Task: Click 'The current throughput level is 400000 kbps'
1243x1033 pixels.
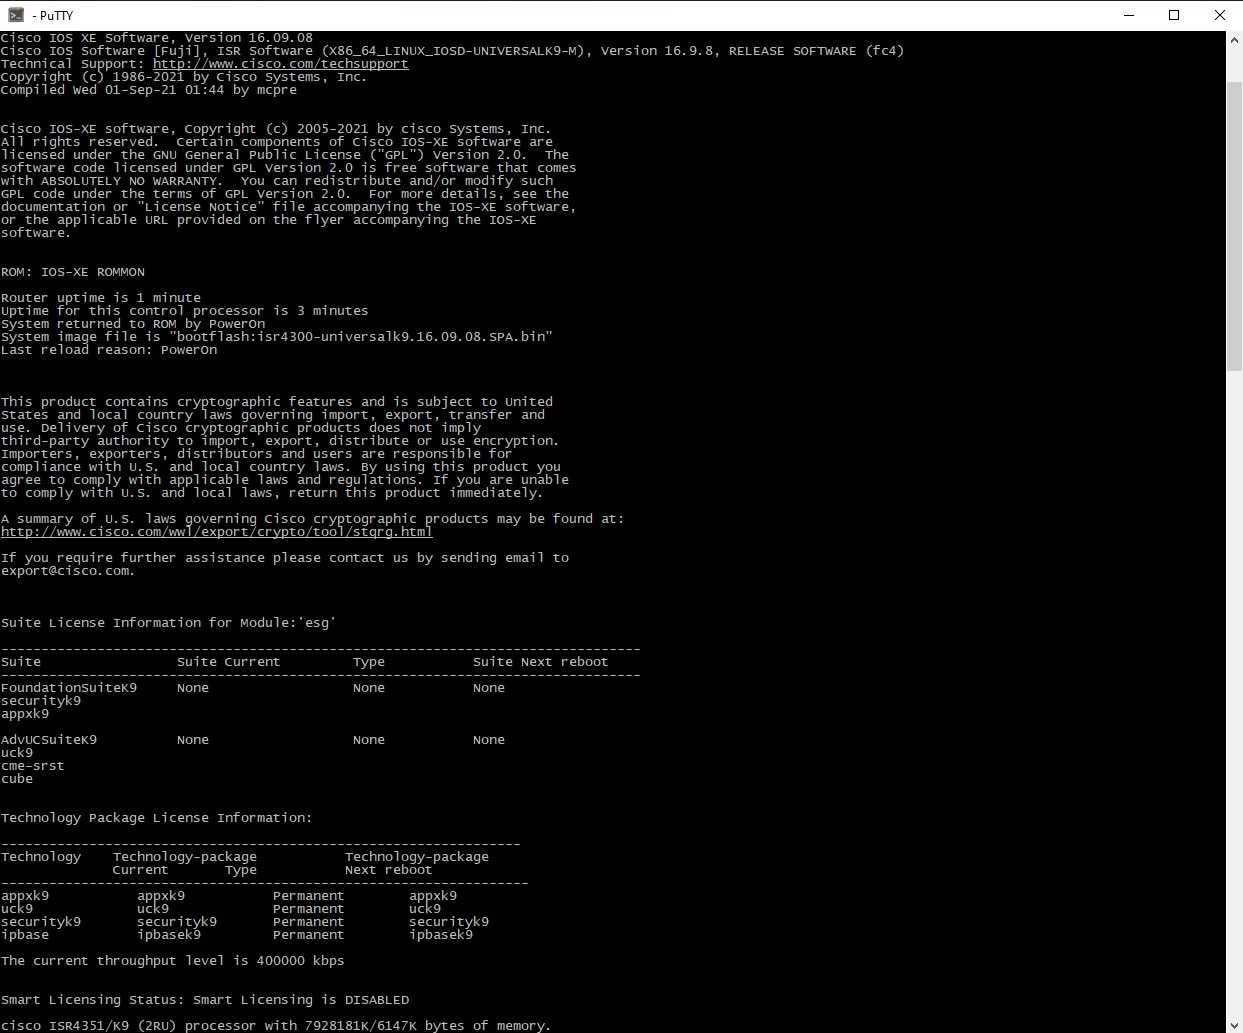Action: pyautogui.click(x=173, y=961)
